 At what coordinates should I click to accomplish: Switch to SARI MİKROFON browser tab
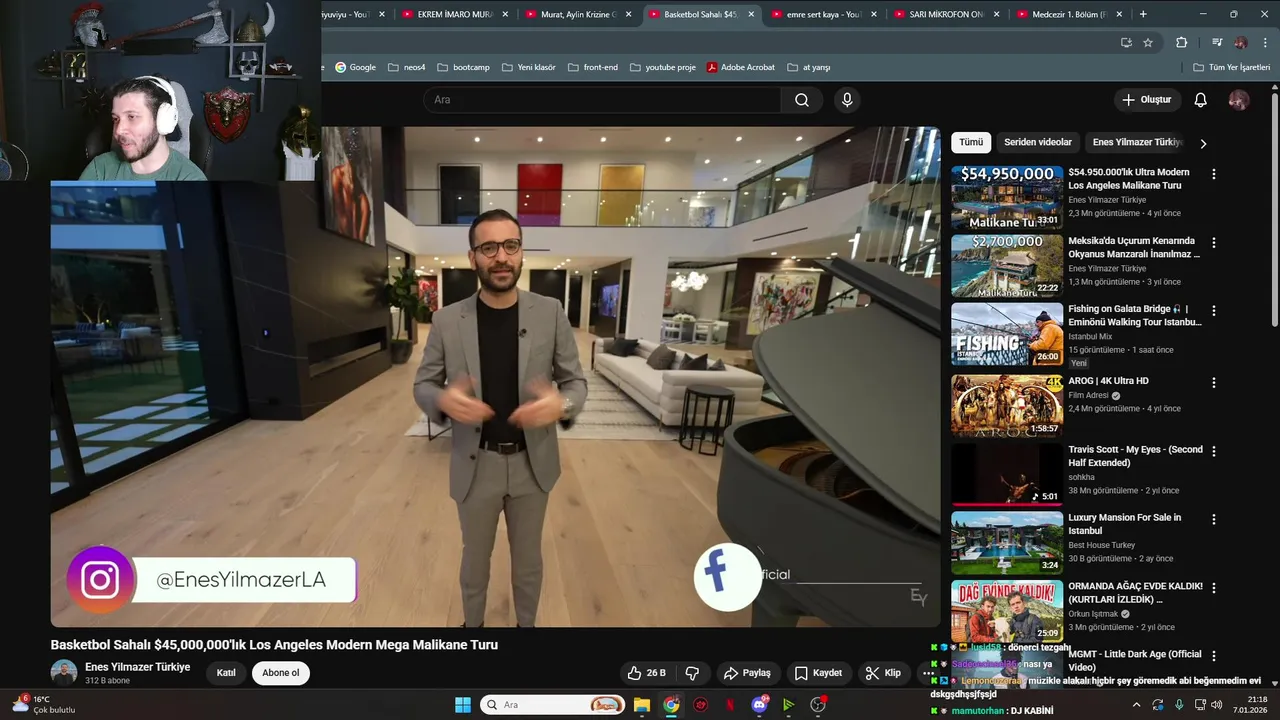(x=946, y=15)
